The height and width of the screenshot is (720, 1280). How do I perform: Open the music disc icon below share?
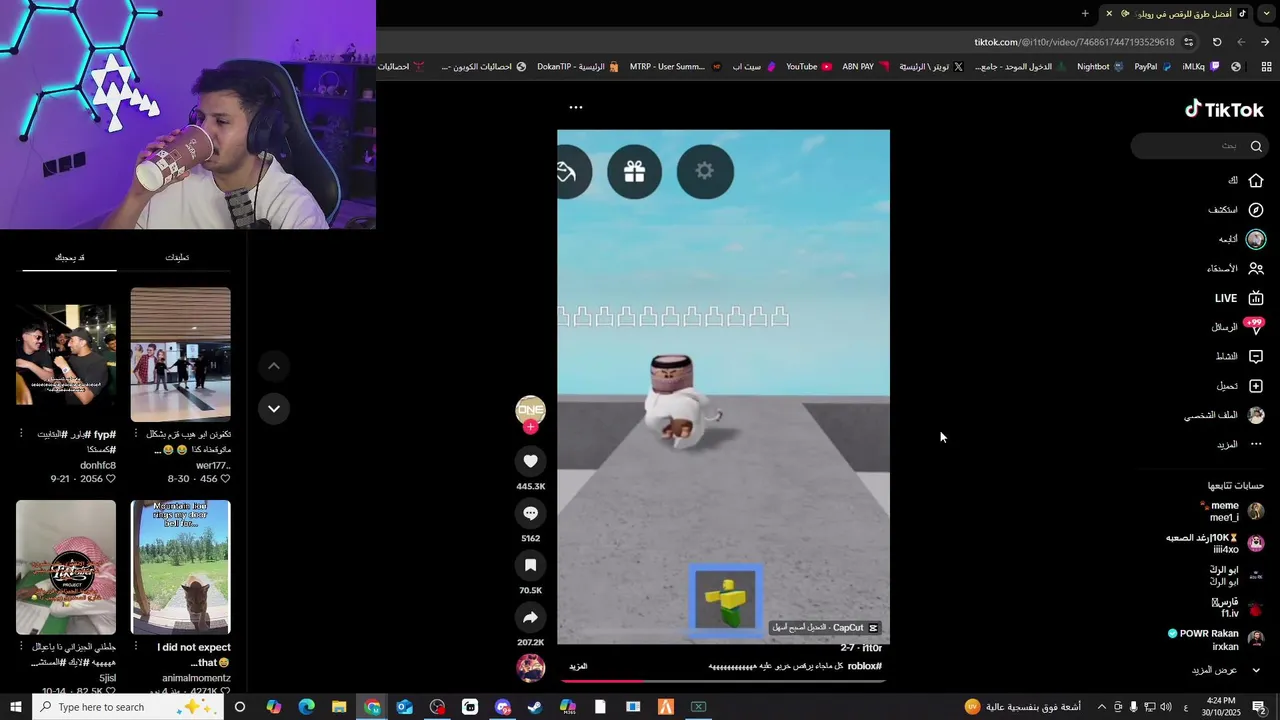pyautogui.click(x=531, y=668)
